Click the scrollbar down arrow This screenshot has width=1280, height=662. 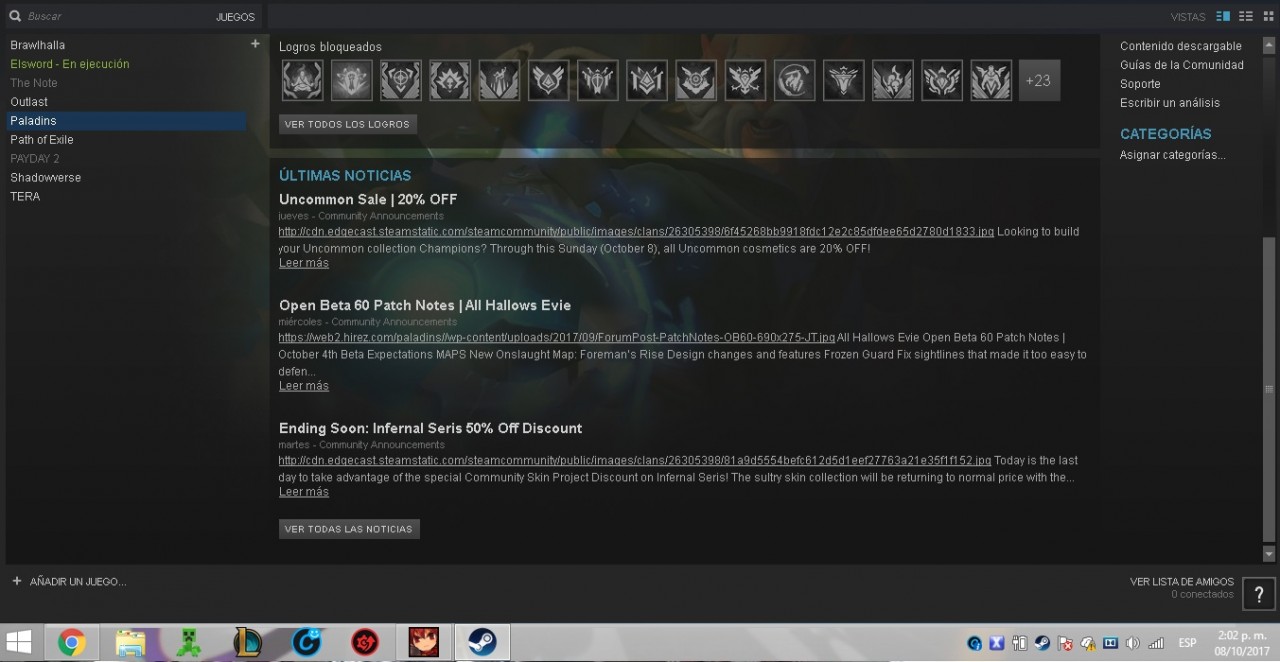[x=1269, y=553]
